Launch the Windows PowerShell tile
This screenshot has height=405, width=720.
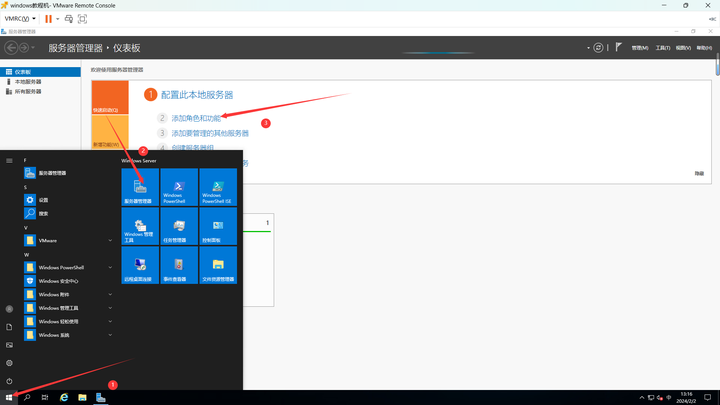pyautogui.click(x=179, y=187)
